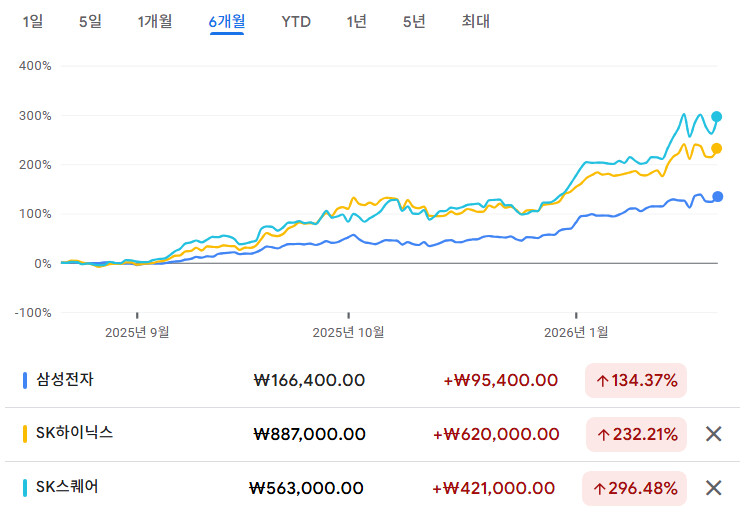Select the 6개월 range tab
The width and height of the screenshot is (745, 513).
click(227, 21)
